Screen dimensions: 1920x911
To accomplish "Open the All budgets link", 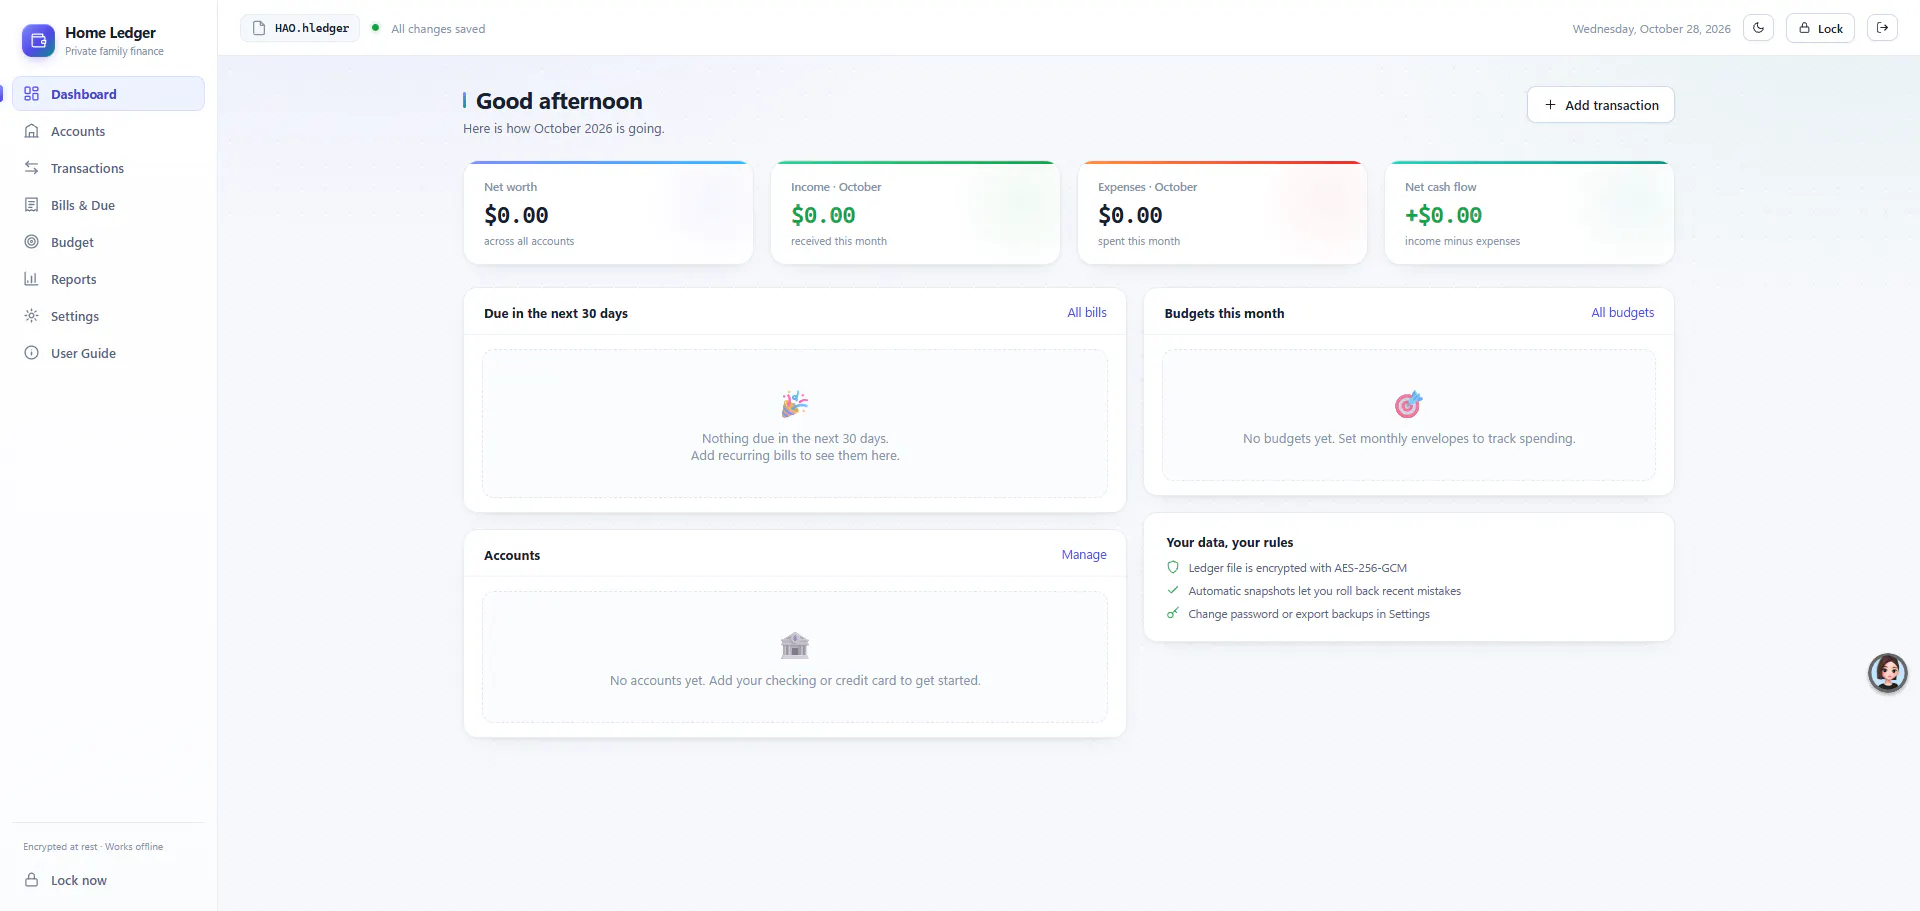I will click(1622, 313).
